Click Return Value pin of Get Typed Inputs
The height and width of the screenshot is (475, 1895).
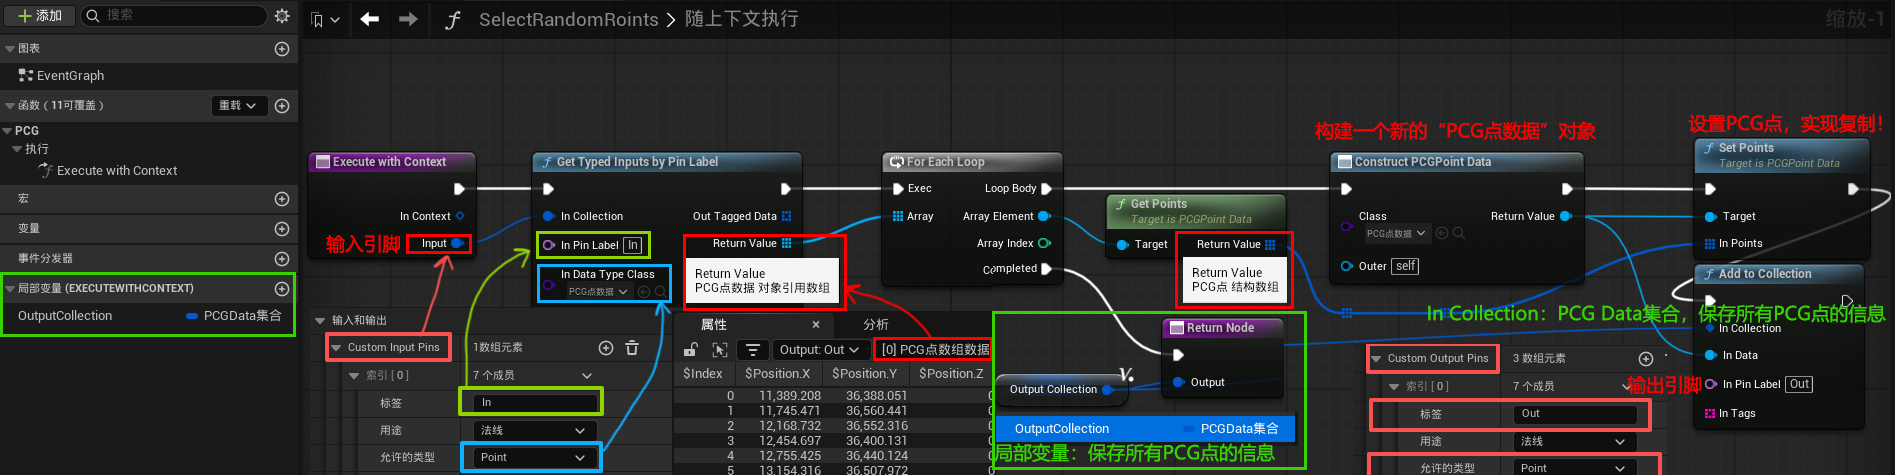coord(786,243)
